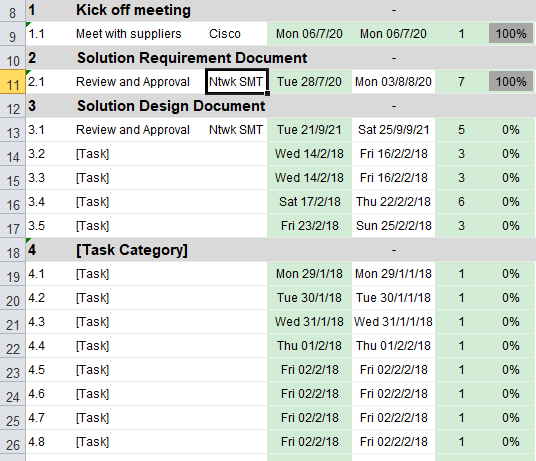
Task: Click the Thu 01/2/18 start date cell
Action: tap(309, 345)
